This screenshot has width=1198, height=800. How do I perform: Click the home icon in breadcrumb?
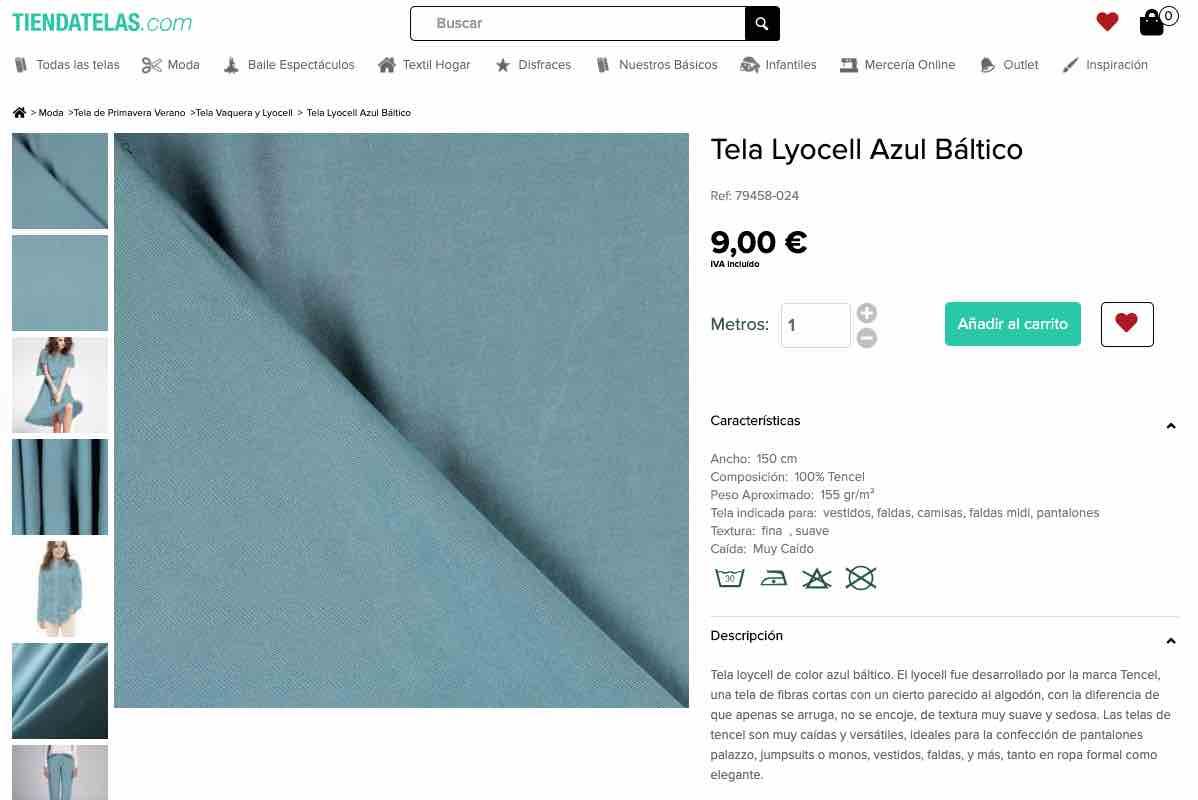[x=19, y=112]
